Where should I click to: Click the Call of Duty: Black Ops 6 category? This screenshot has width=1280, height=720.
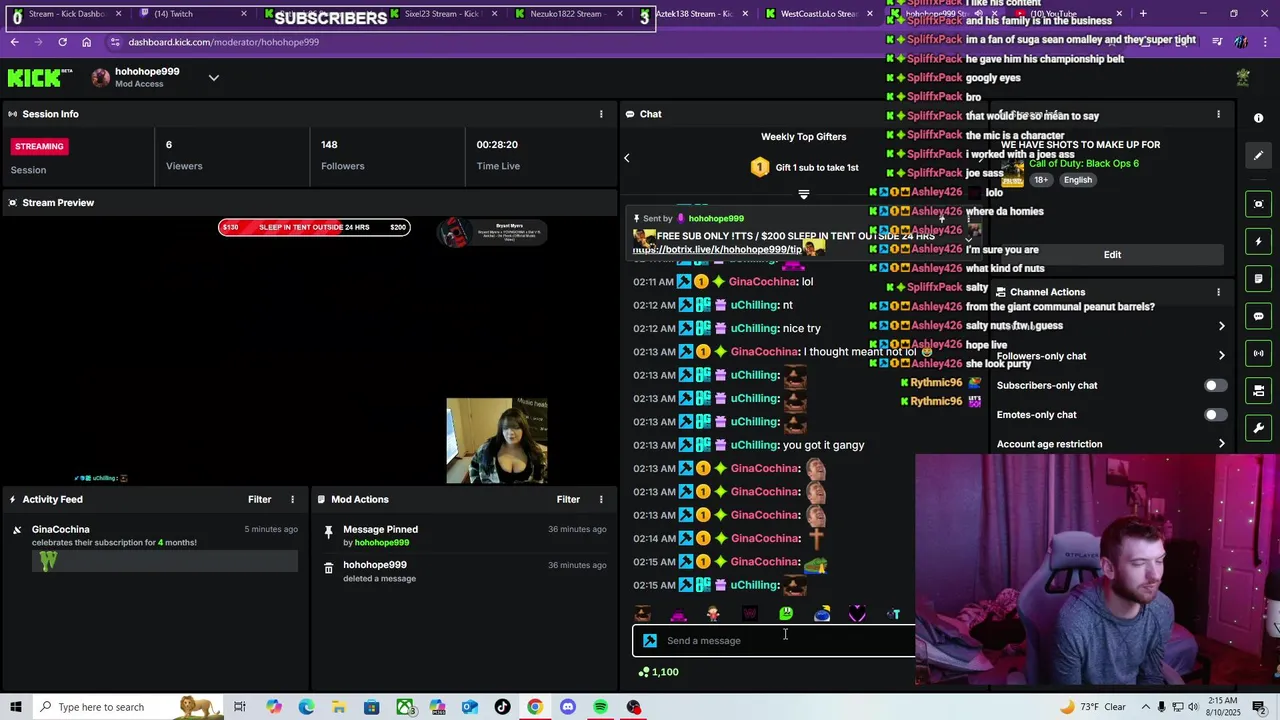1084,163
